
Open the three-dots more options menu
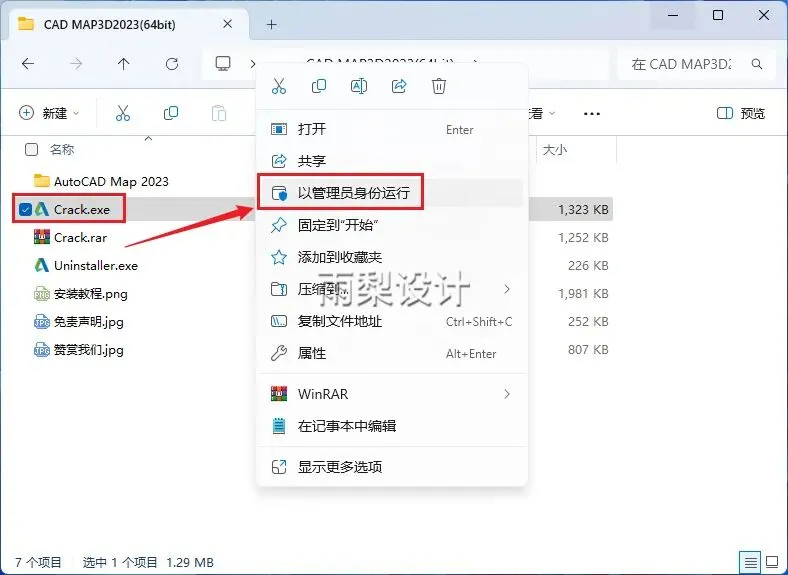[x=592, y=114]
